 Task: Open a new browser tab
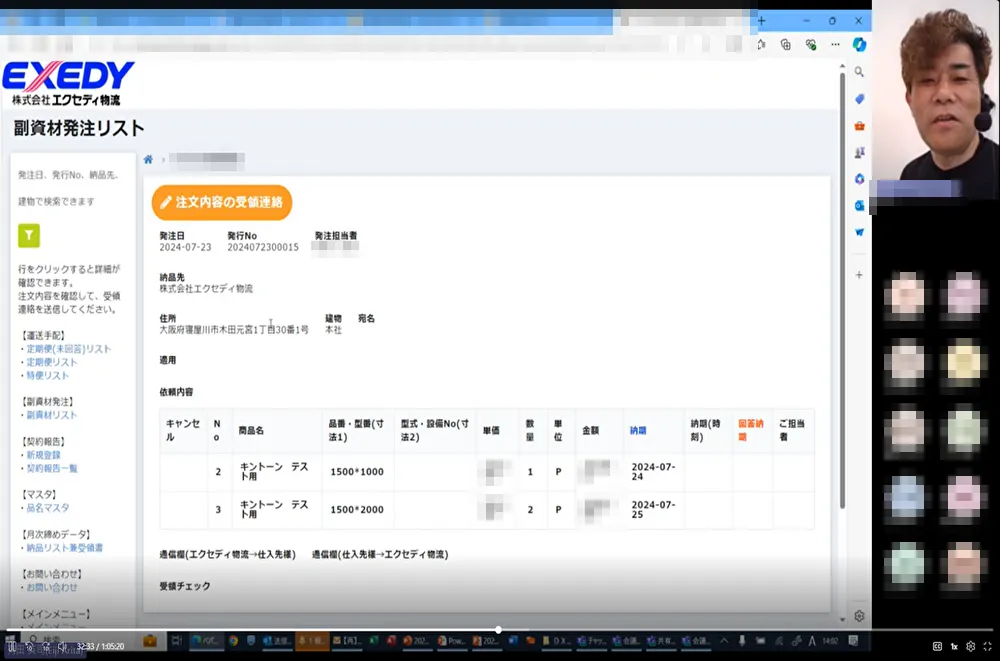762,21
